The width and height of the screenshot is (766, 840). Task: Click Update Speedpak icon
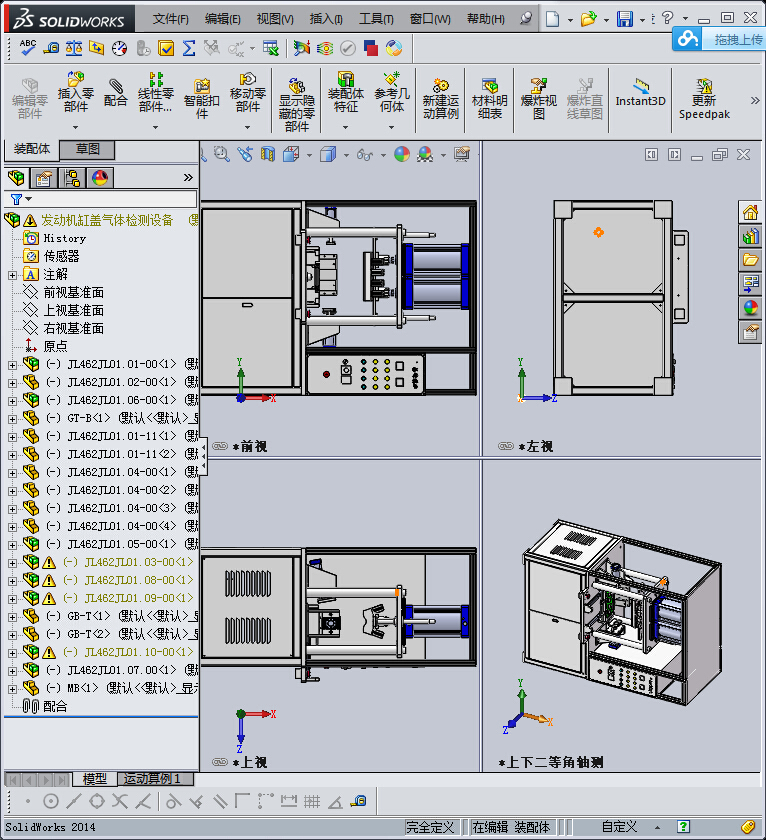(704, 99)
